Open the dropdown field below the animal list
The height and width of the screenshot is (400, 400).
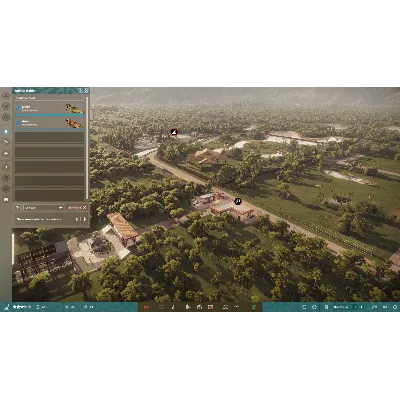tap(44, 207)
